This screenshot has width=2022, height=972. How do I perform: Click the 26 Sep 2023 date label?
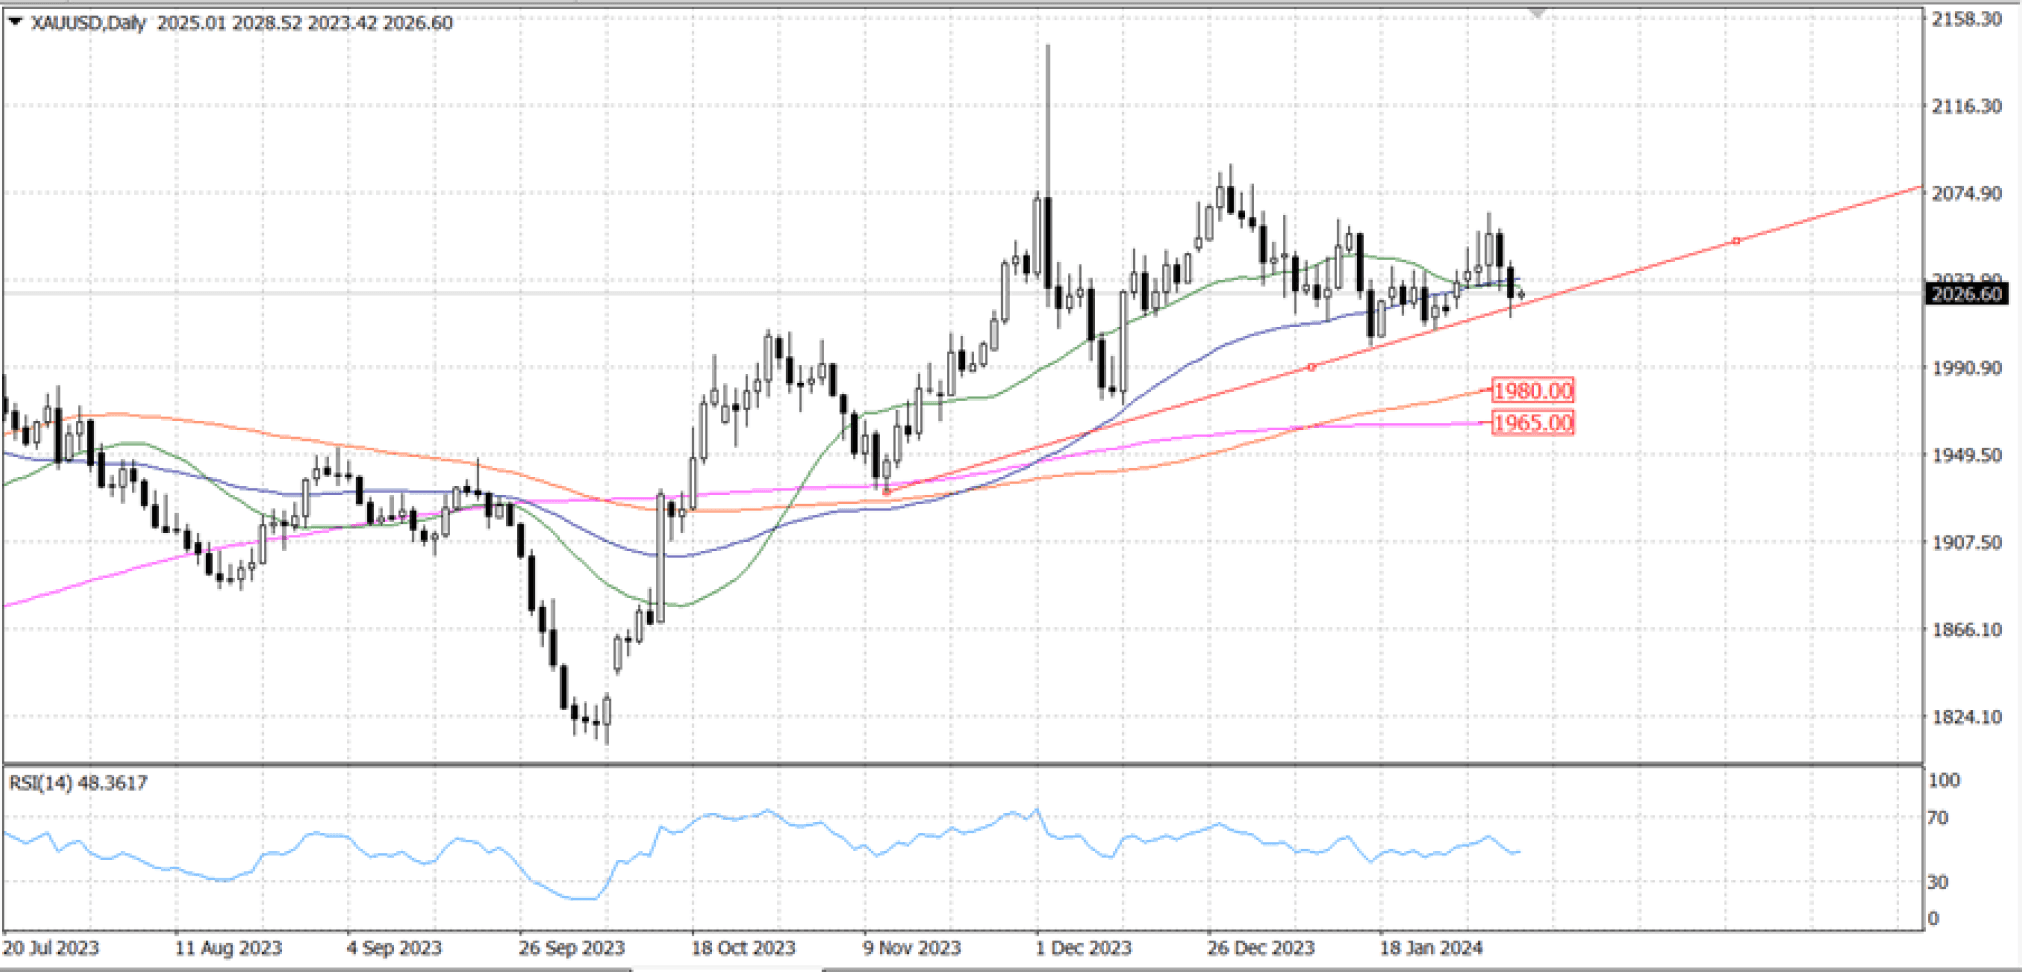click(x=571, y=948)
